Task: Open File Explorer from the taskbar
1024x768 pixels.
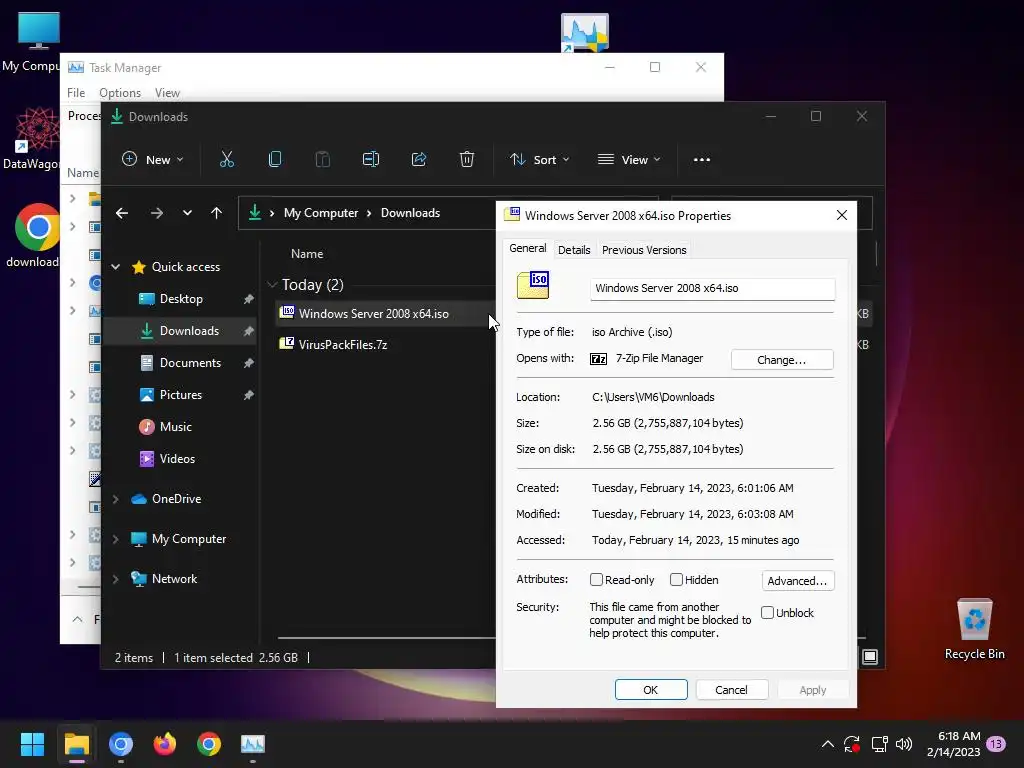Action: (x=76, y=744)
